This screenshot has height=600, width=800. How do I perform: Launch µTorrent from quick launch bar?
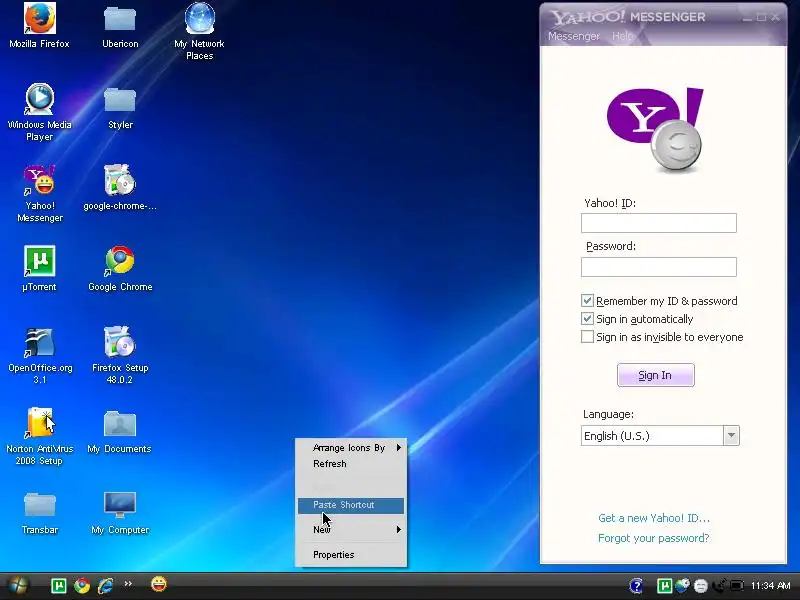point(59,586)
